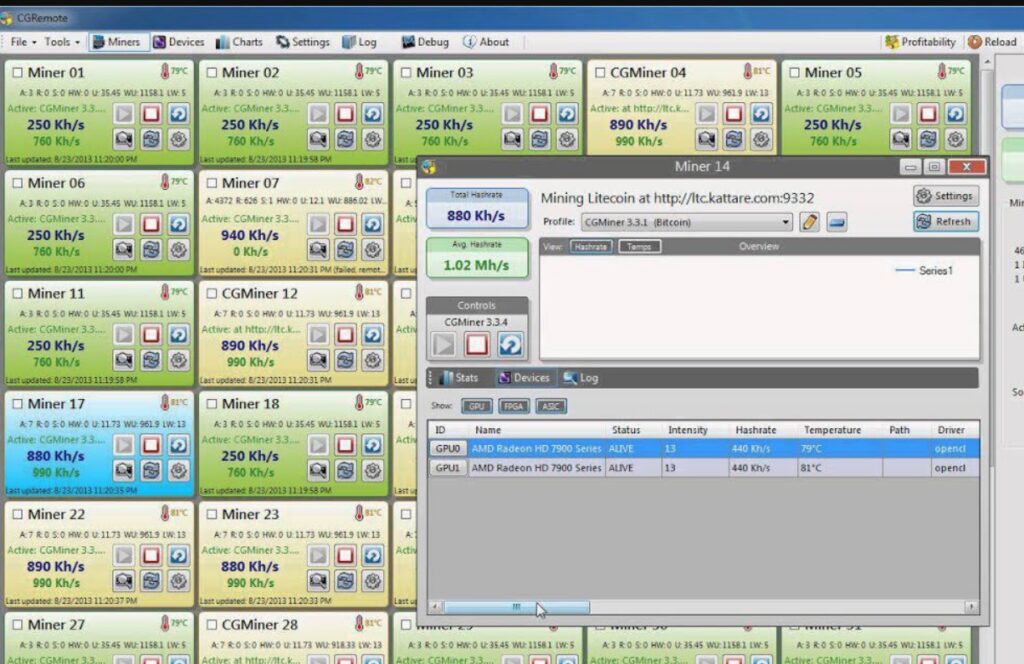Stop Miner 22 with stop icon
The image size is (1024, 664).
tap(151, 555)
